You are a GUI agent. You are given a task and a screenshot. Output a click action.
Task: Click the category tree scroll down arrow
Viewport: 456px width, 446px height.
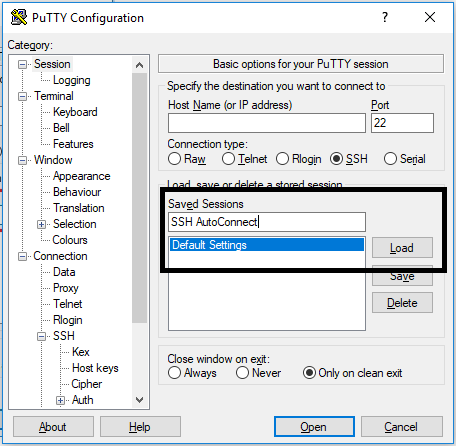click(139, 399)
